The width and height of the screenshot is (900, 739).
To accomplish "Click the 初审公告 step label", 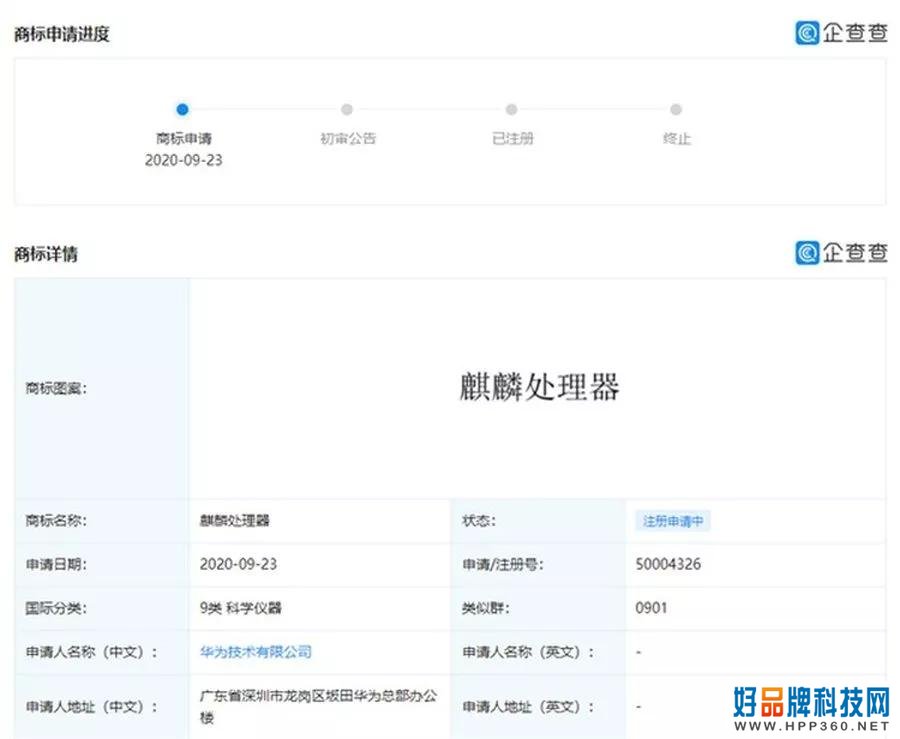I will coord(347,138).
